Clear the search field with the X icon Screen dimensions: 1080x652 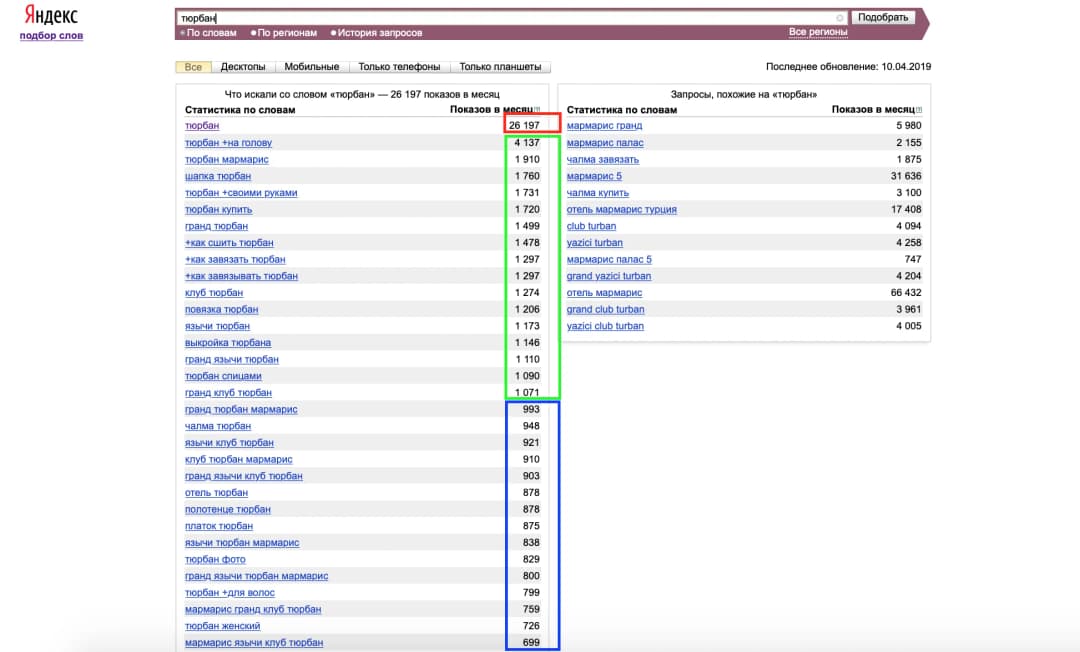coord(840,18)
